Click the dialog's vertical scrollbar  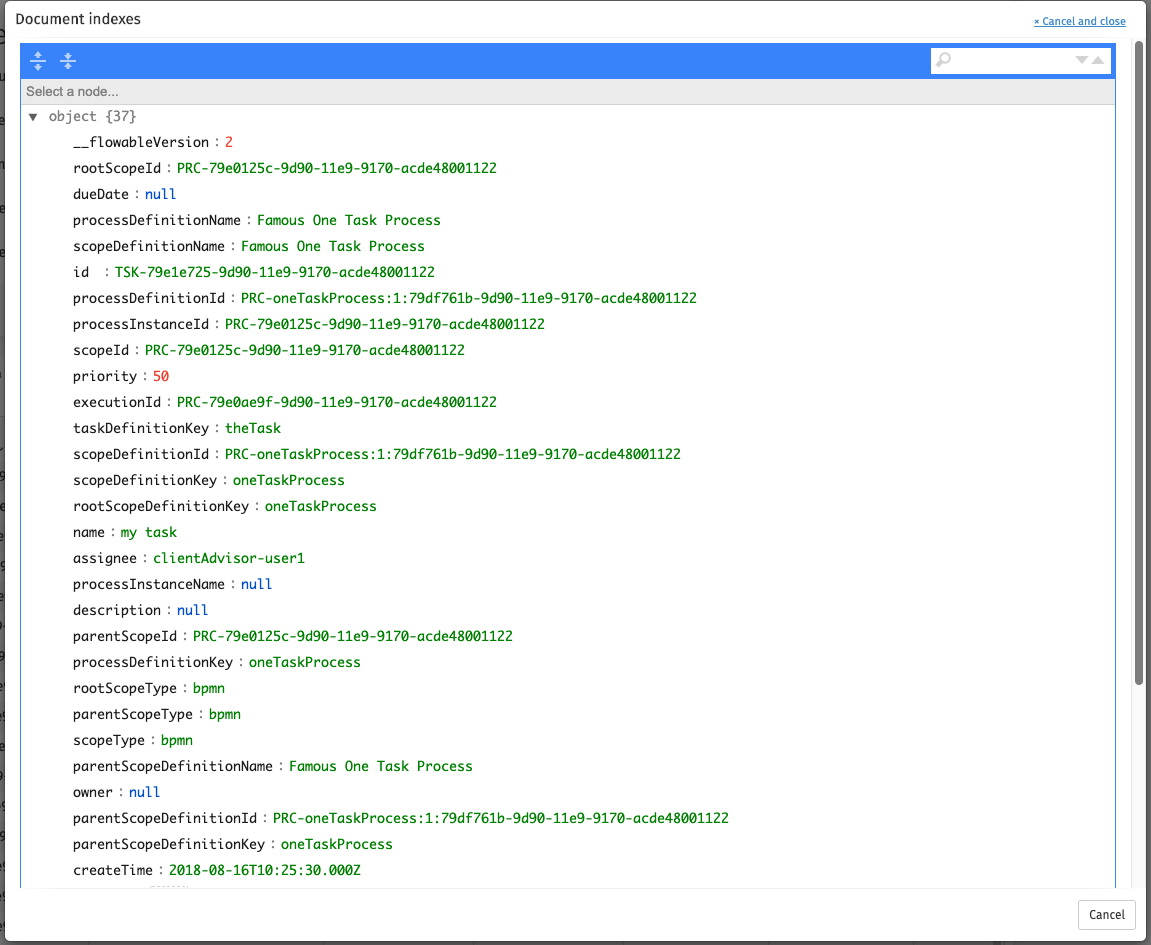tap(1139, 362)
